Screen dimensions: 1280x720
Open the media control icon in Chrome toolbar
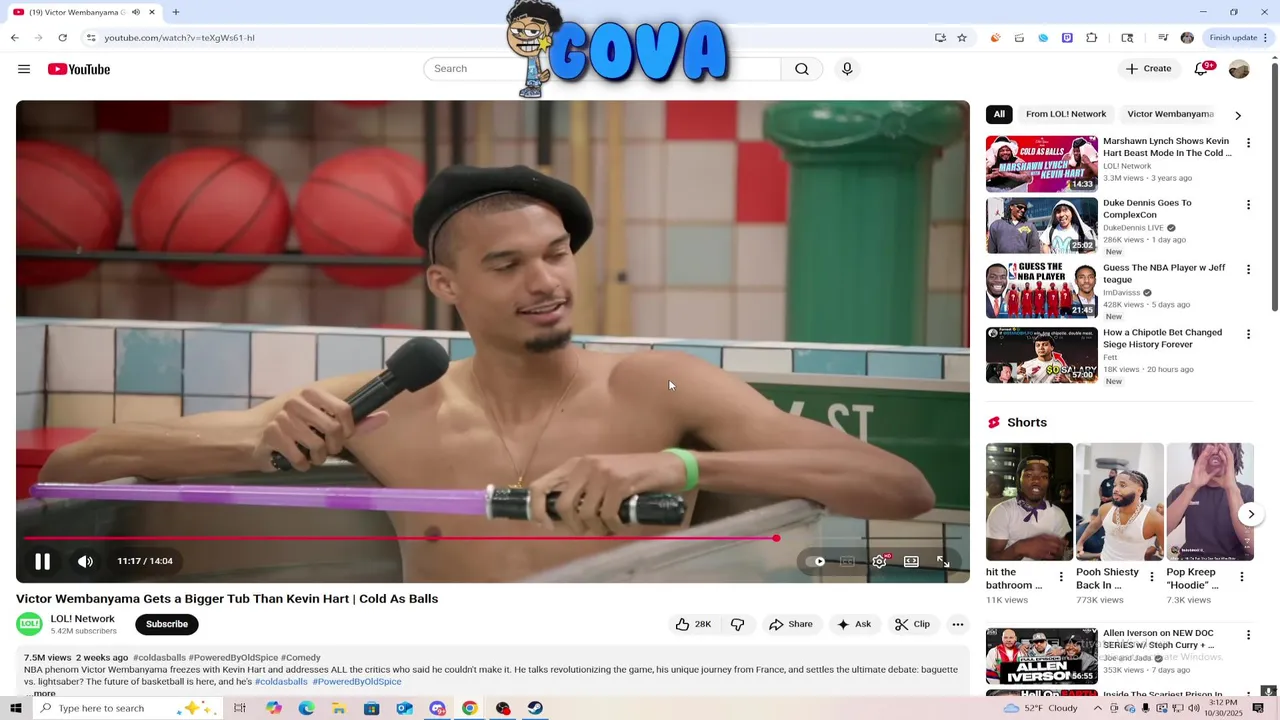(x=1163, y=38)
